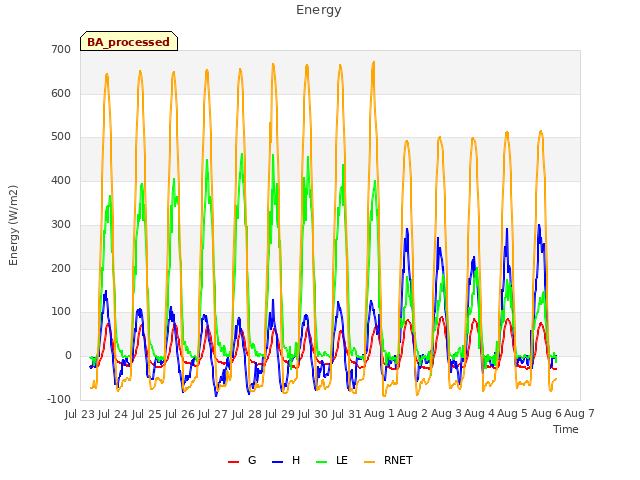The height and width of the screenshot is (480, 640).
Task: Click the Aug 1 x-axis date
Action: pos(379,414)
